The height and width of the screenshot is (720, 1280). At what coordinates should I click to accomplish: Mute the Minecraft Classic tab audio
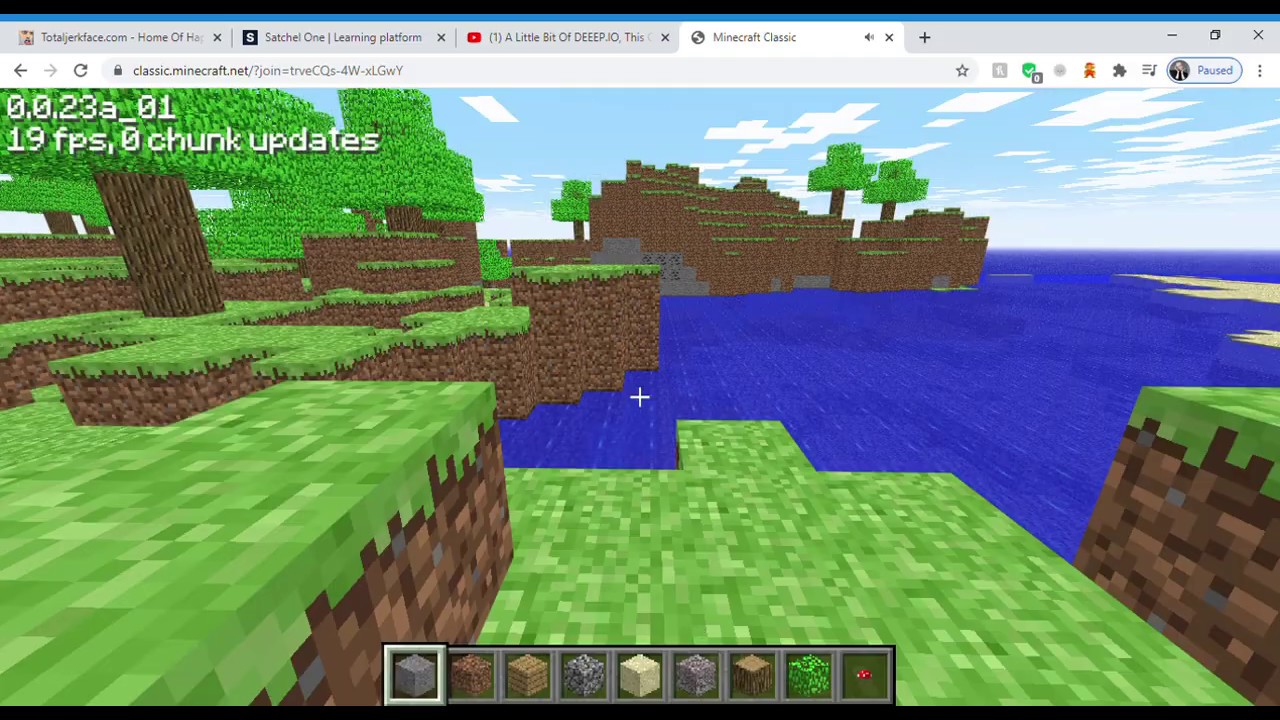pyautogui.click(x=869, y=37)
